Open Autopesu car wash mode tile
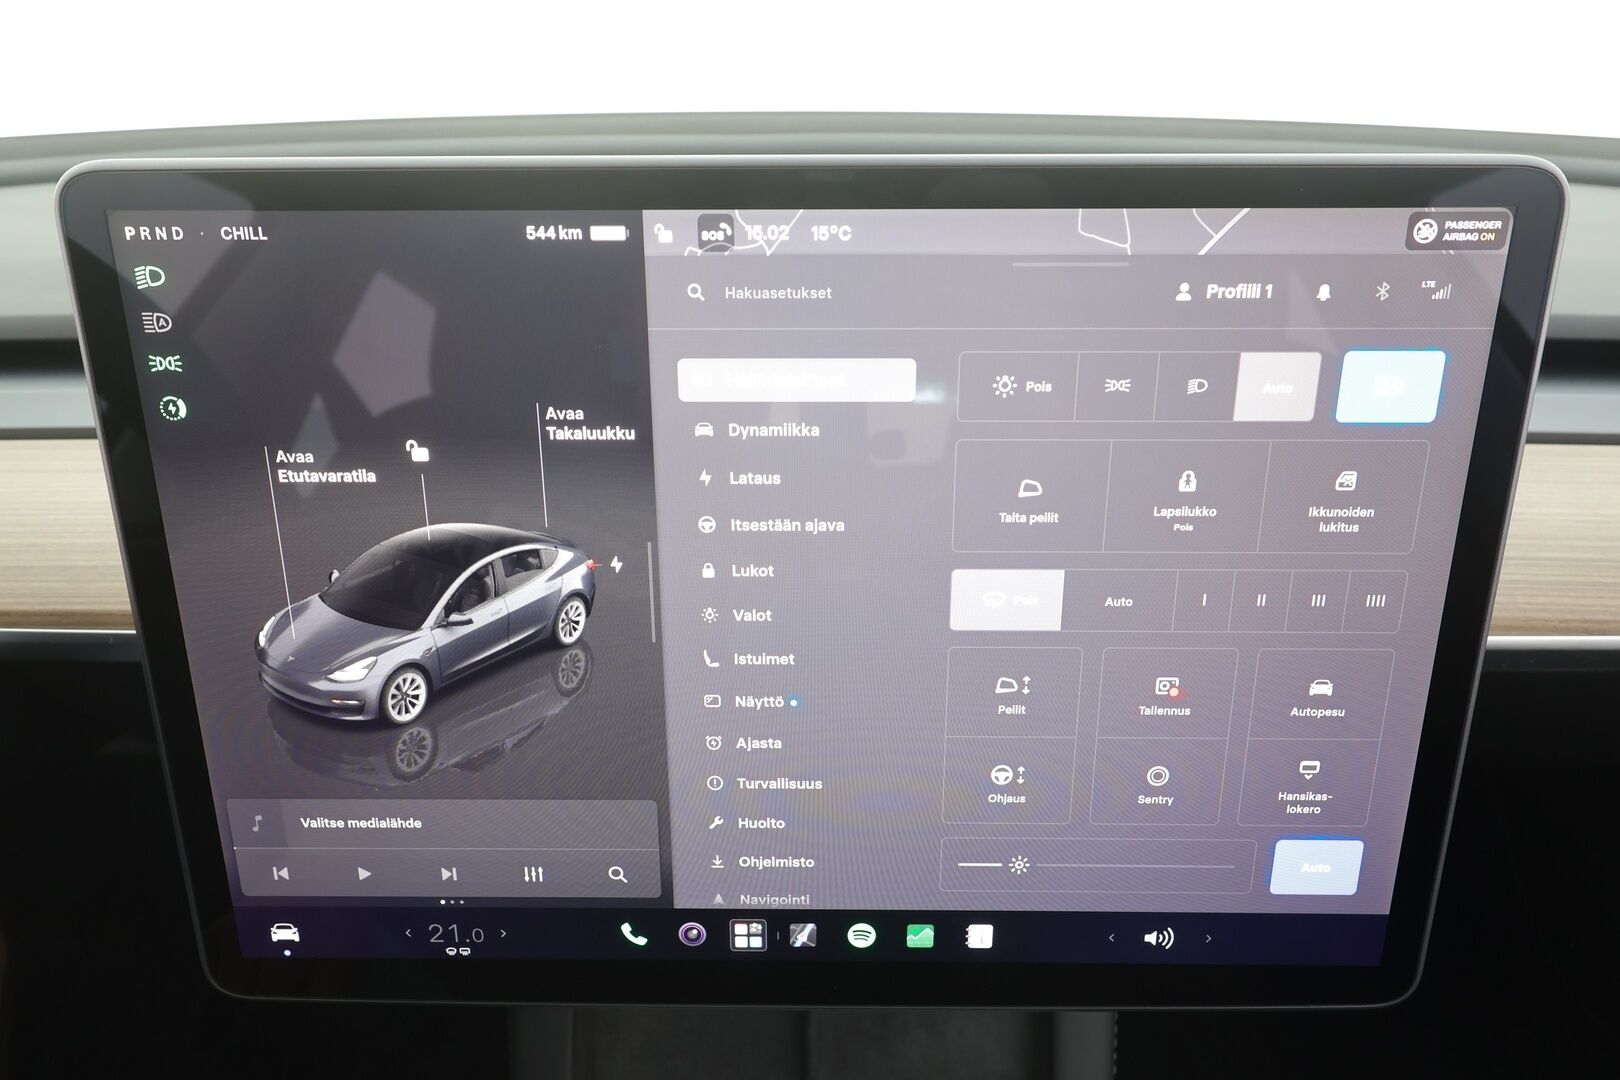This screenshot has width=1620, height=1080. tap(1317, 697)
